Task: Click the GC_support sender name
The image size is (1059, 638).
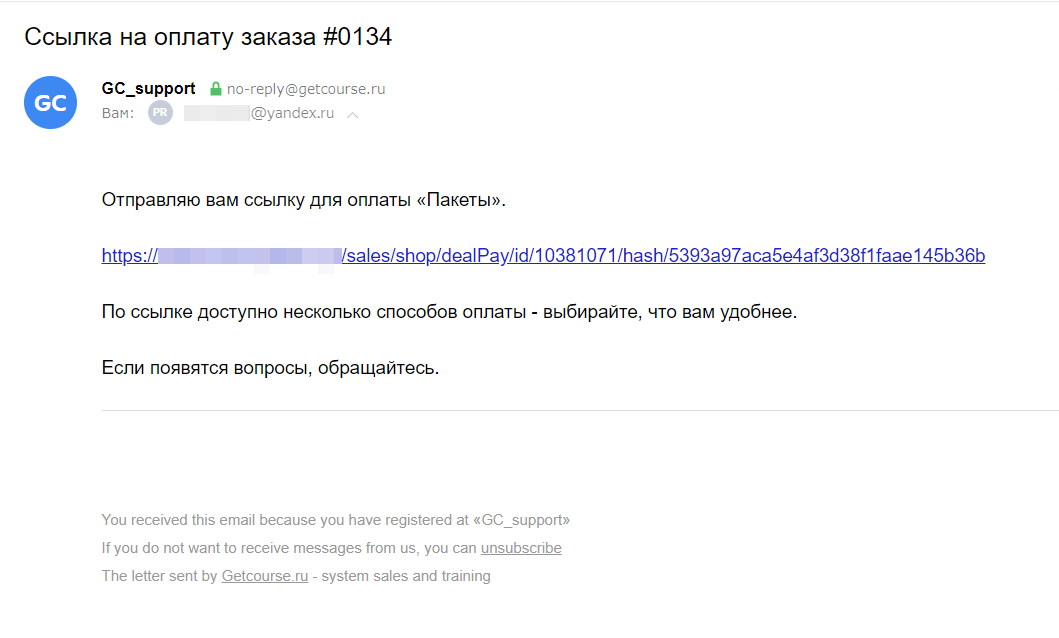Action: [149, 88]
